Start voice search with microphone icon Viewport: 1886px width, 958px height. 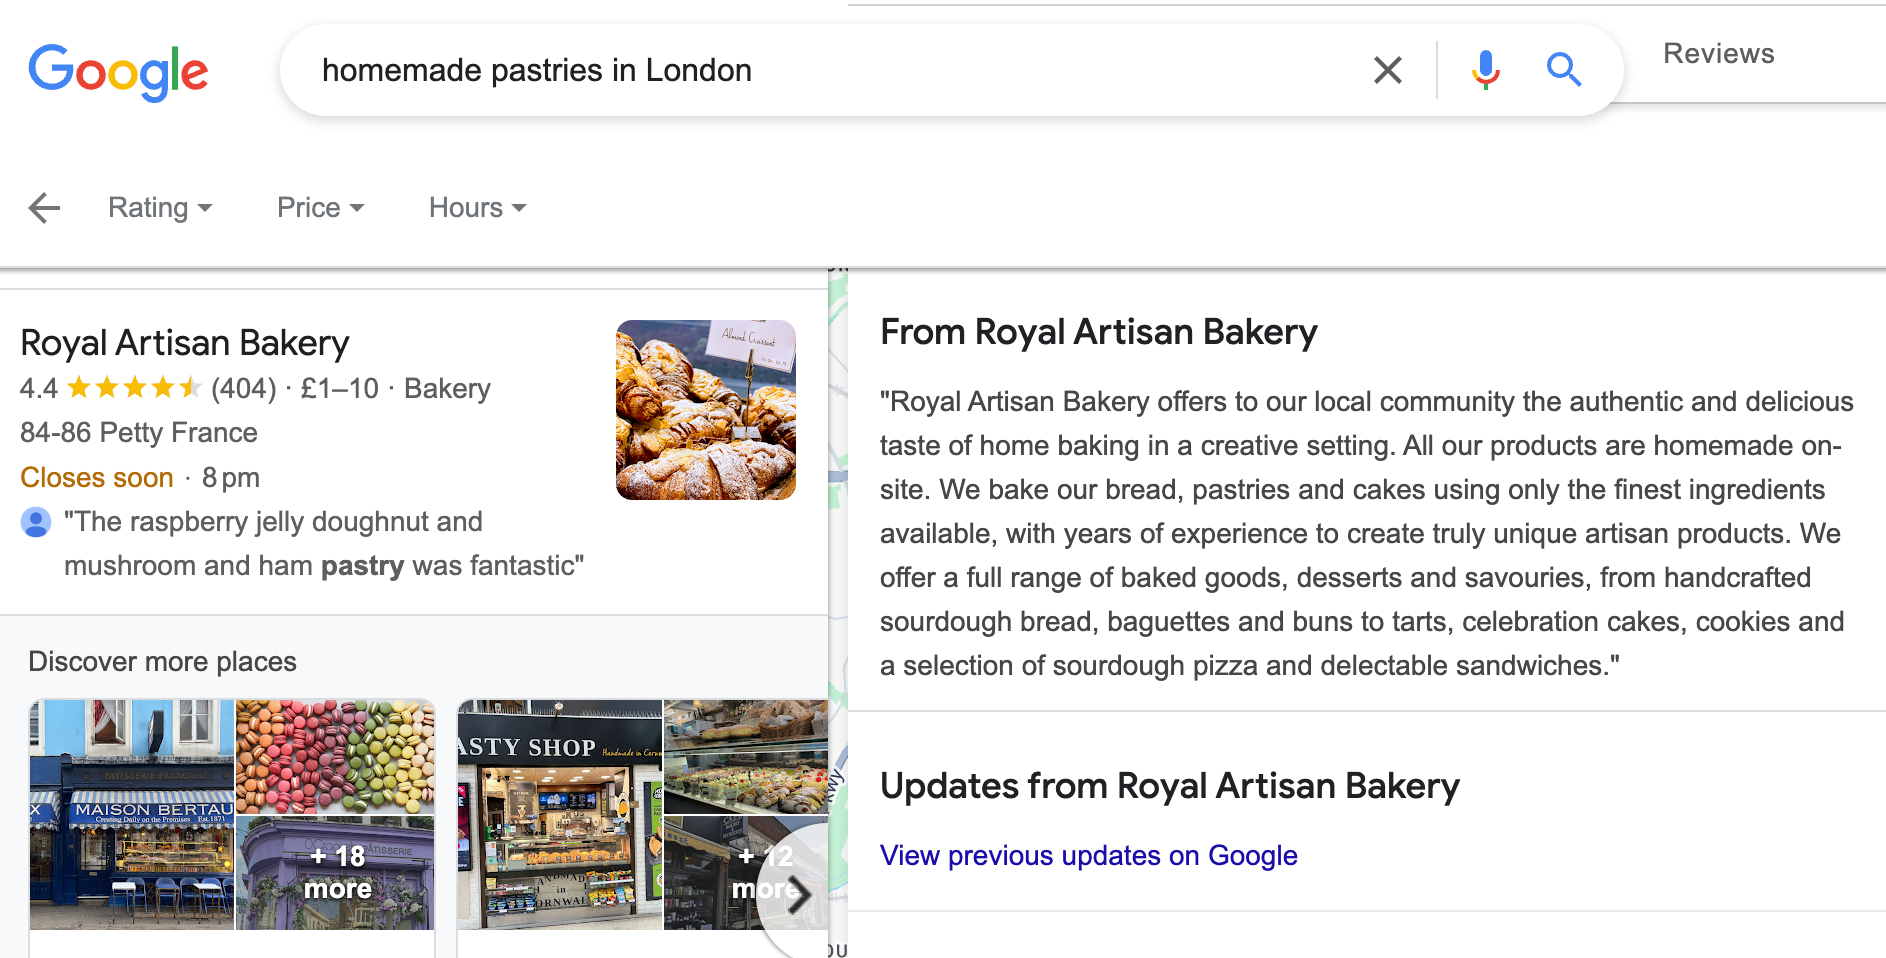pyautogui.click(x=1485, y=70)
